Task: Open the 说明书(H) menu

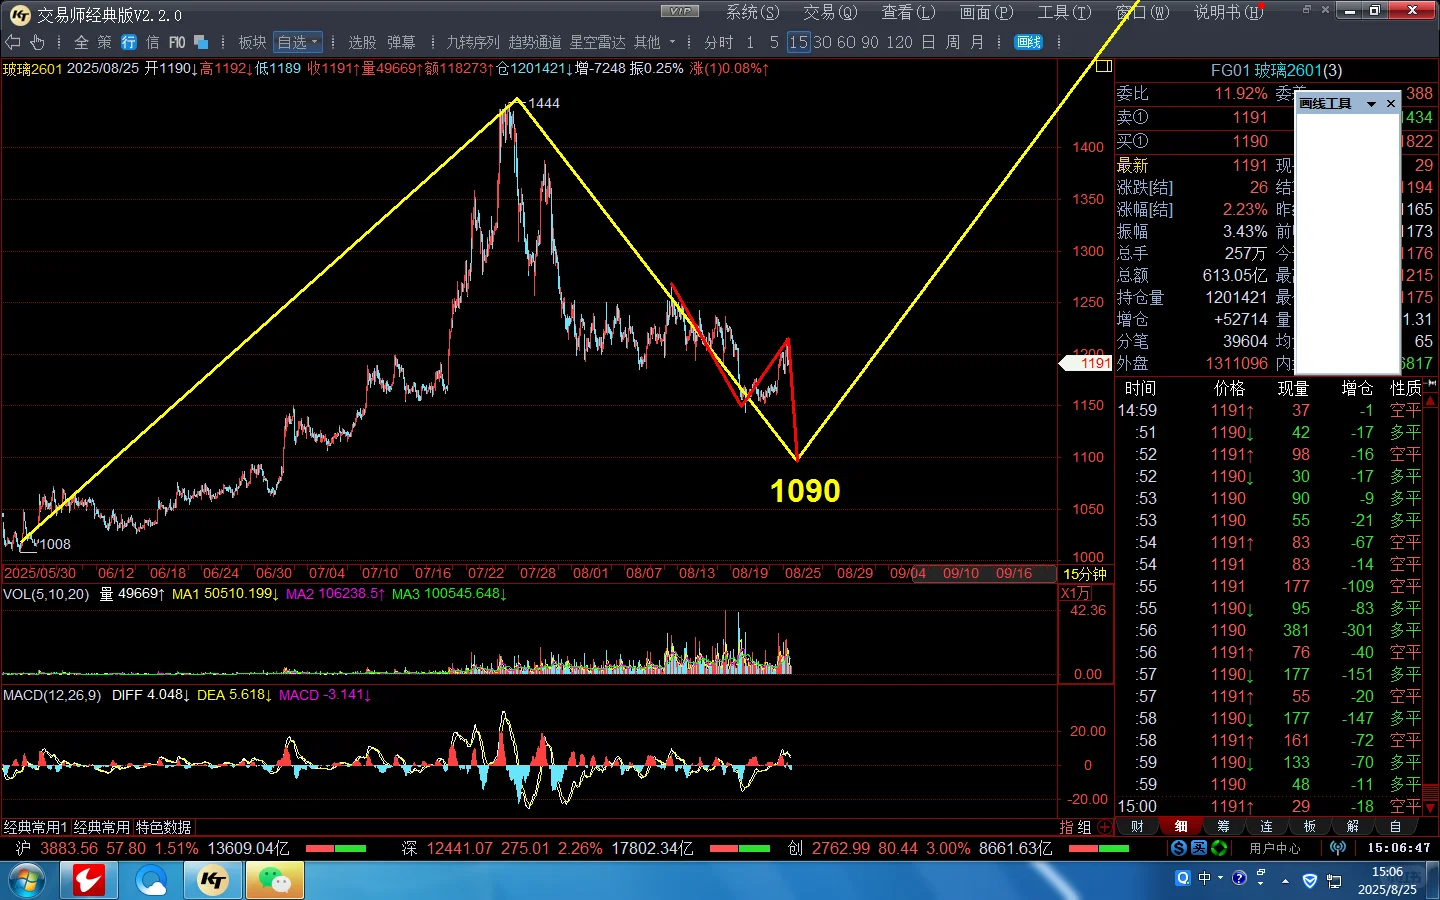Action: click(x=1228, y=12)
